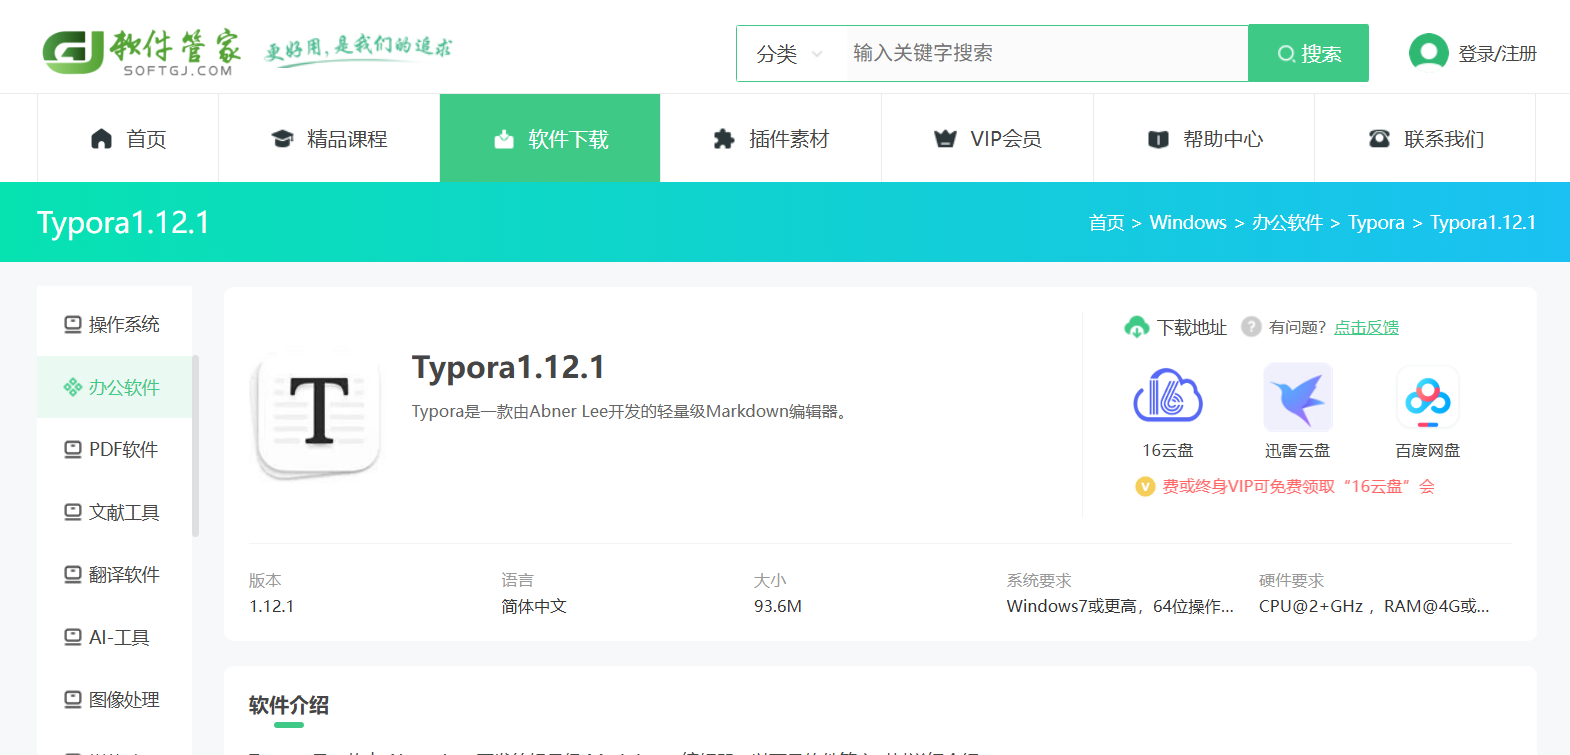Click the green cloud download icon

pyautogui.click(x=1137, y=327)
